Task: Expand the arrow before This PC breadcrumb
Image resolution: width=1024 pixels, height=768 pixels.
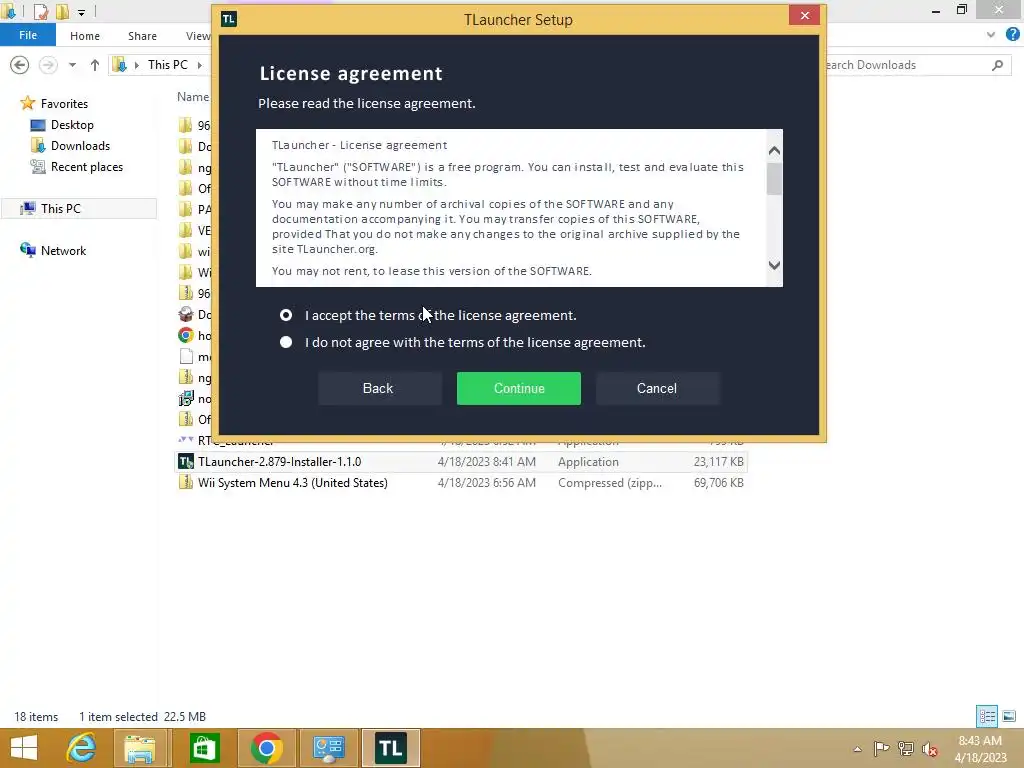Action: coord(136,65)
